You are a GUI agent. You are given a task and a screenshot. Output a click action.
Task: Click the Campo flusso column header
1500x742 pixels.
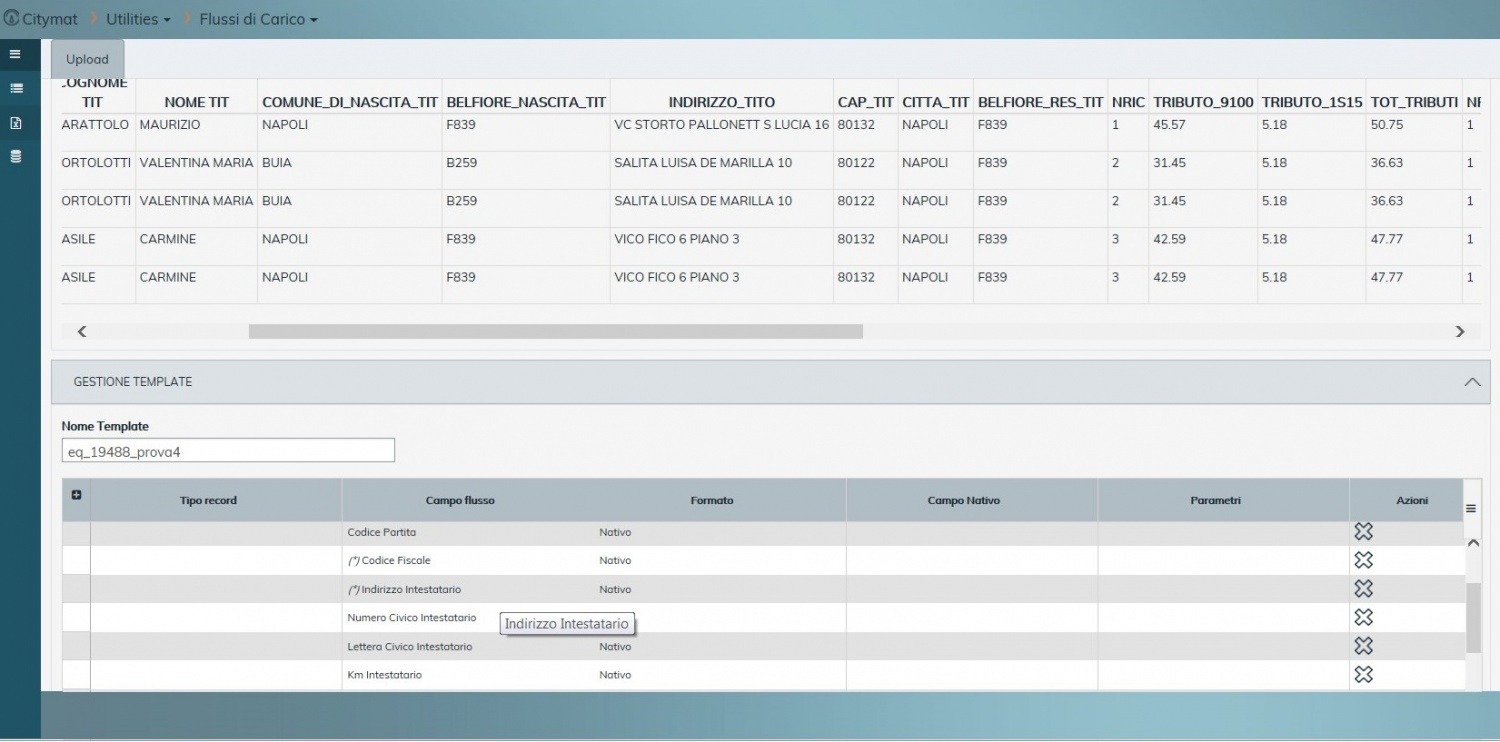[x=460, y=500]
